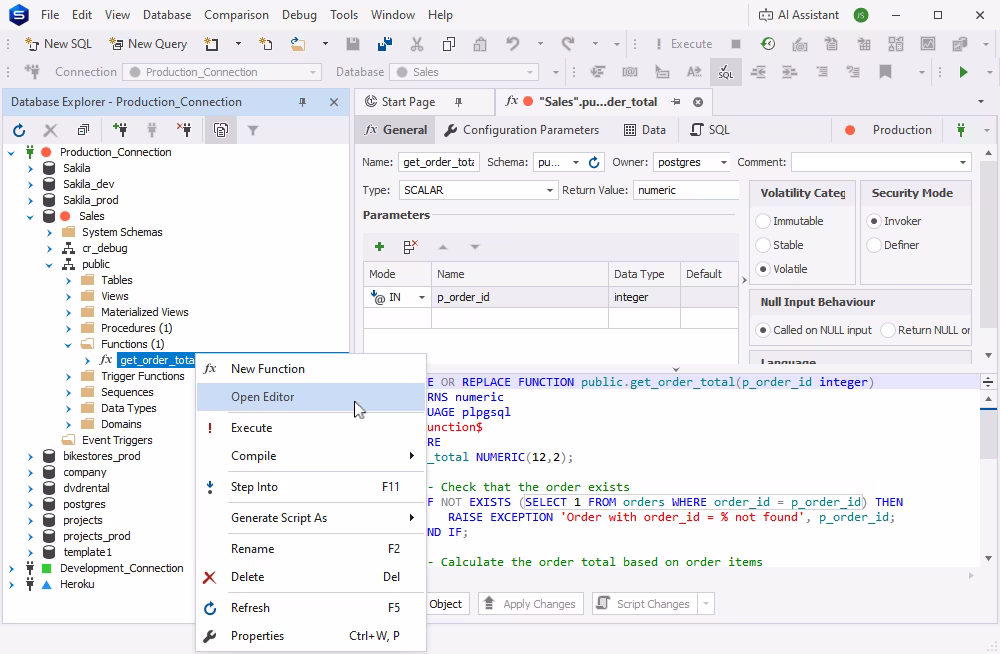Click the green add parameter plus icon

click(379, 247)
